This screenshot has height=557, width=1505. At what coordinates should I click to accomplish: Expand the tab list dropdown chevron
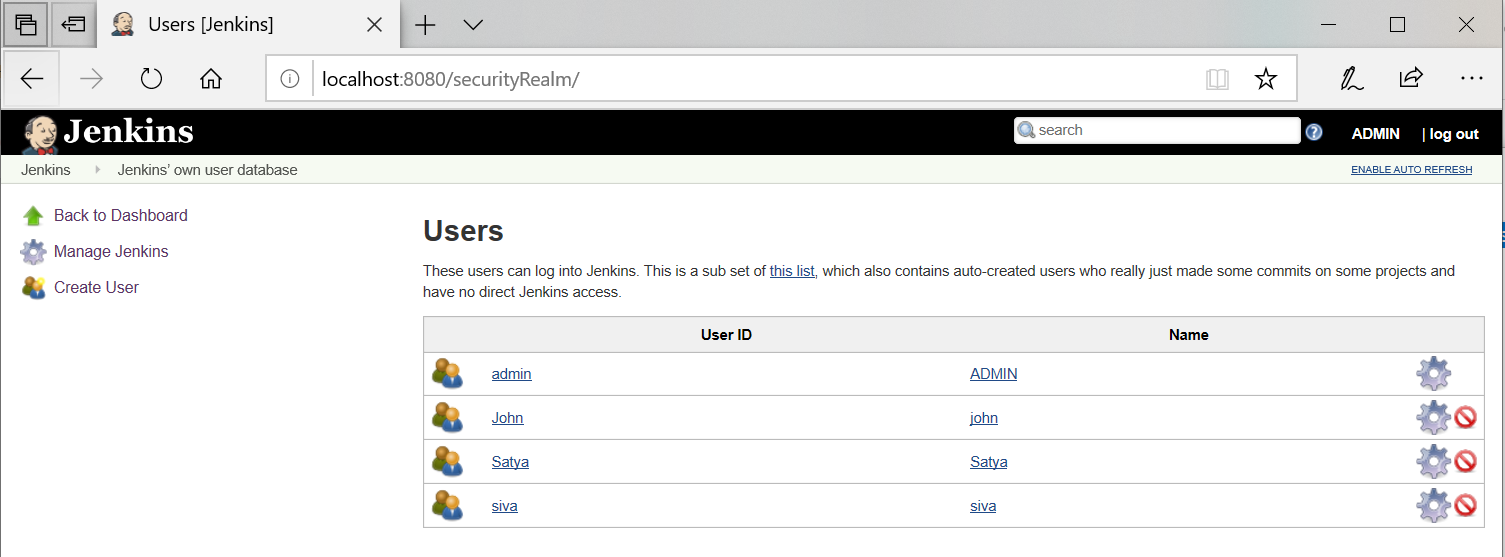tap(473, 25)
